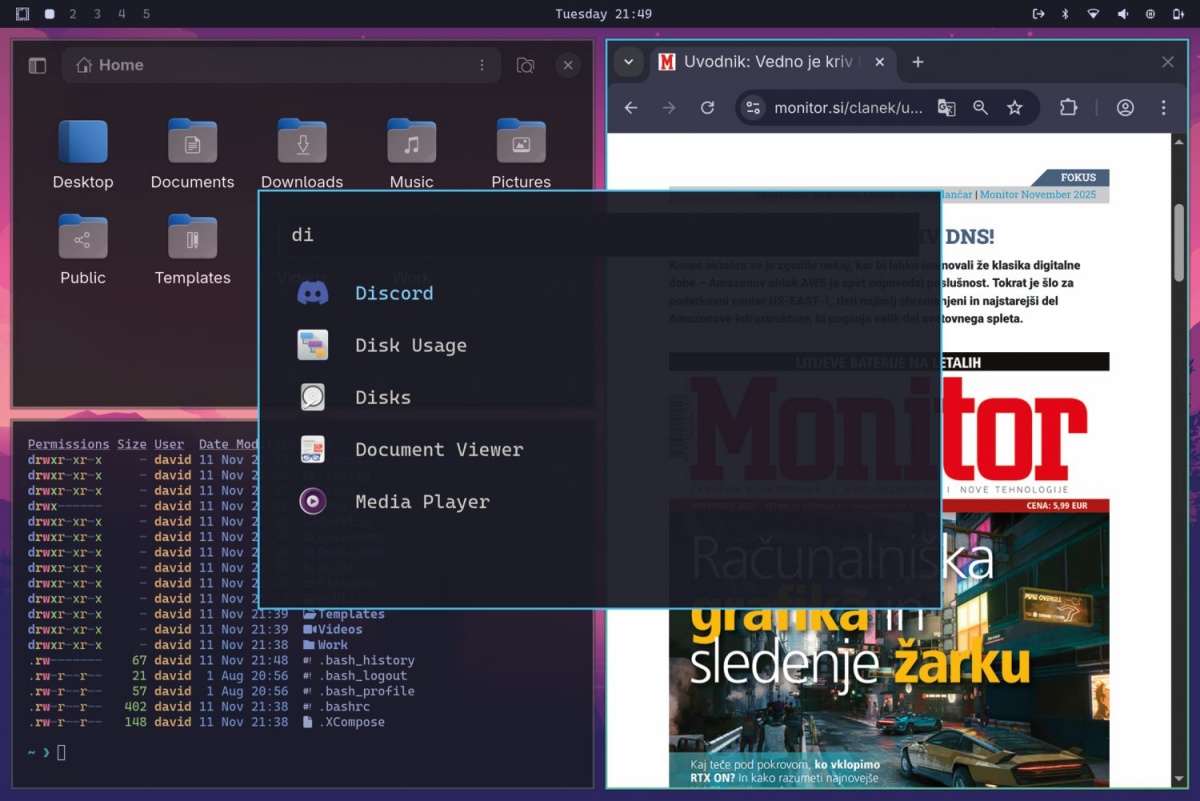
Task: Click the Templates entry in terminal listing
Action: point(344,614)
